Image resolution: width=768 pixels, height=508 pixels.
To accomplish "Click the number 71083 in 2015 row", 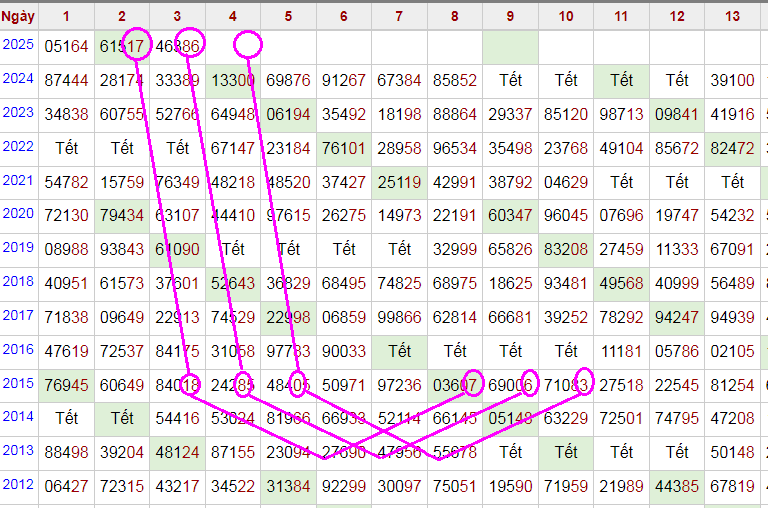I will pyautogui.click(x=566, y=384).
